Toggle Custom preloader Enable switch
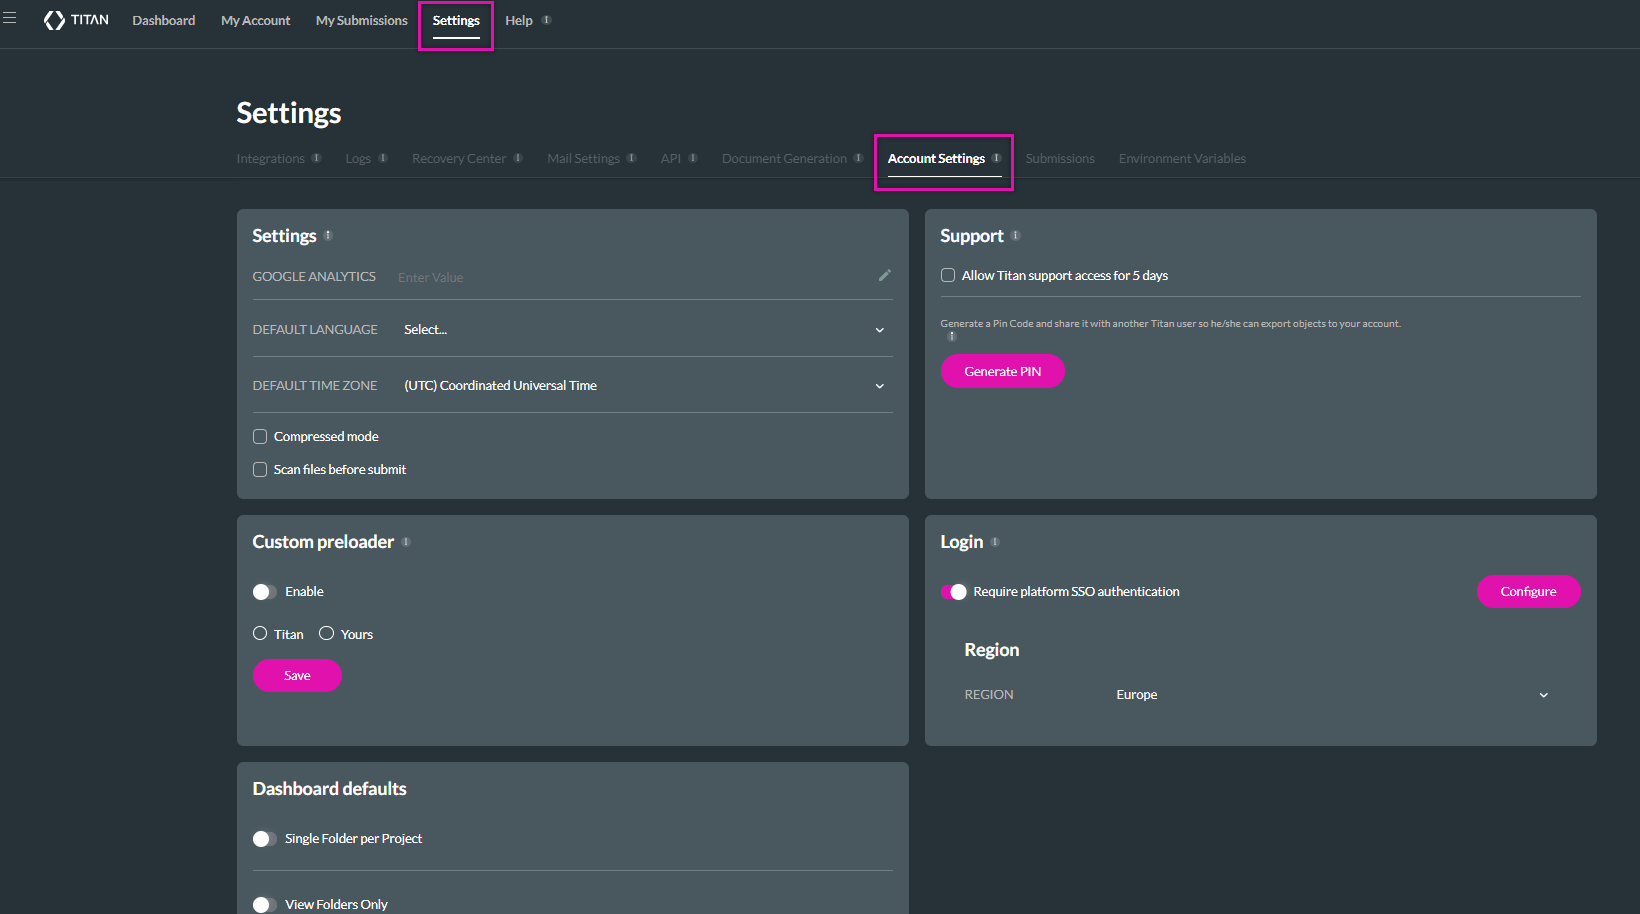 pyautogui.click(x=264, y=592)
